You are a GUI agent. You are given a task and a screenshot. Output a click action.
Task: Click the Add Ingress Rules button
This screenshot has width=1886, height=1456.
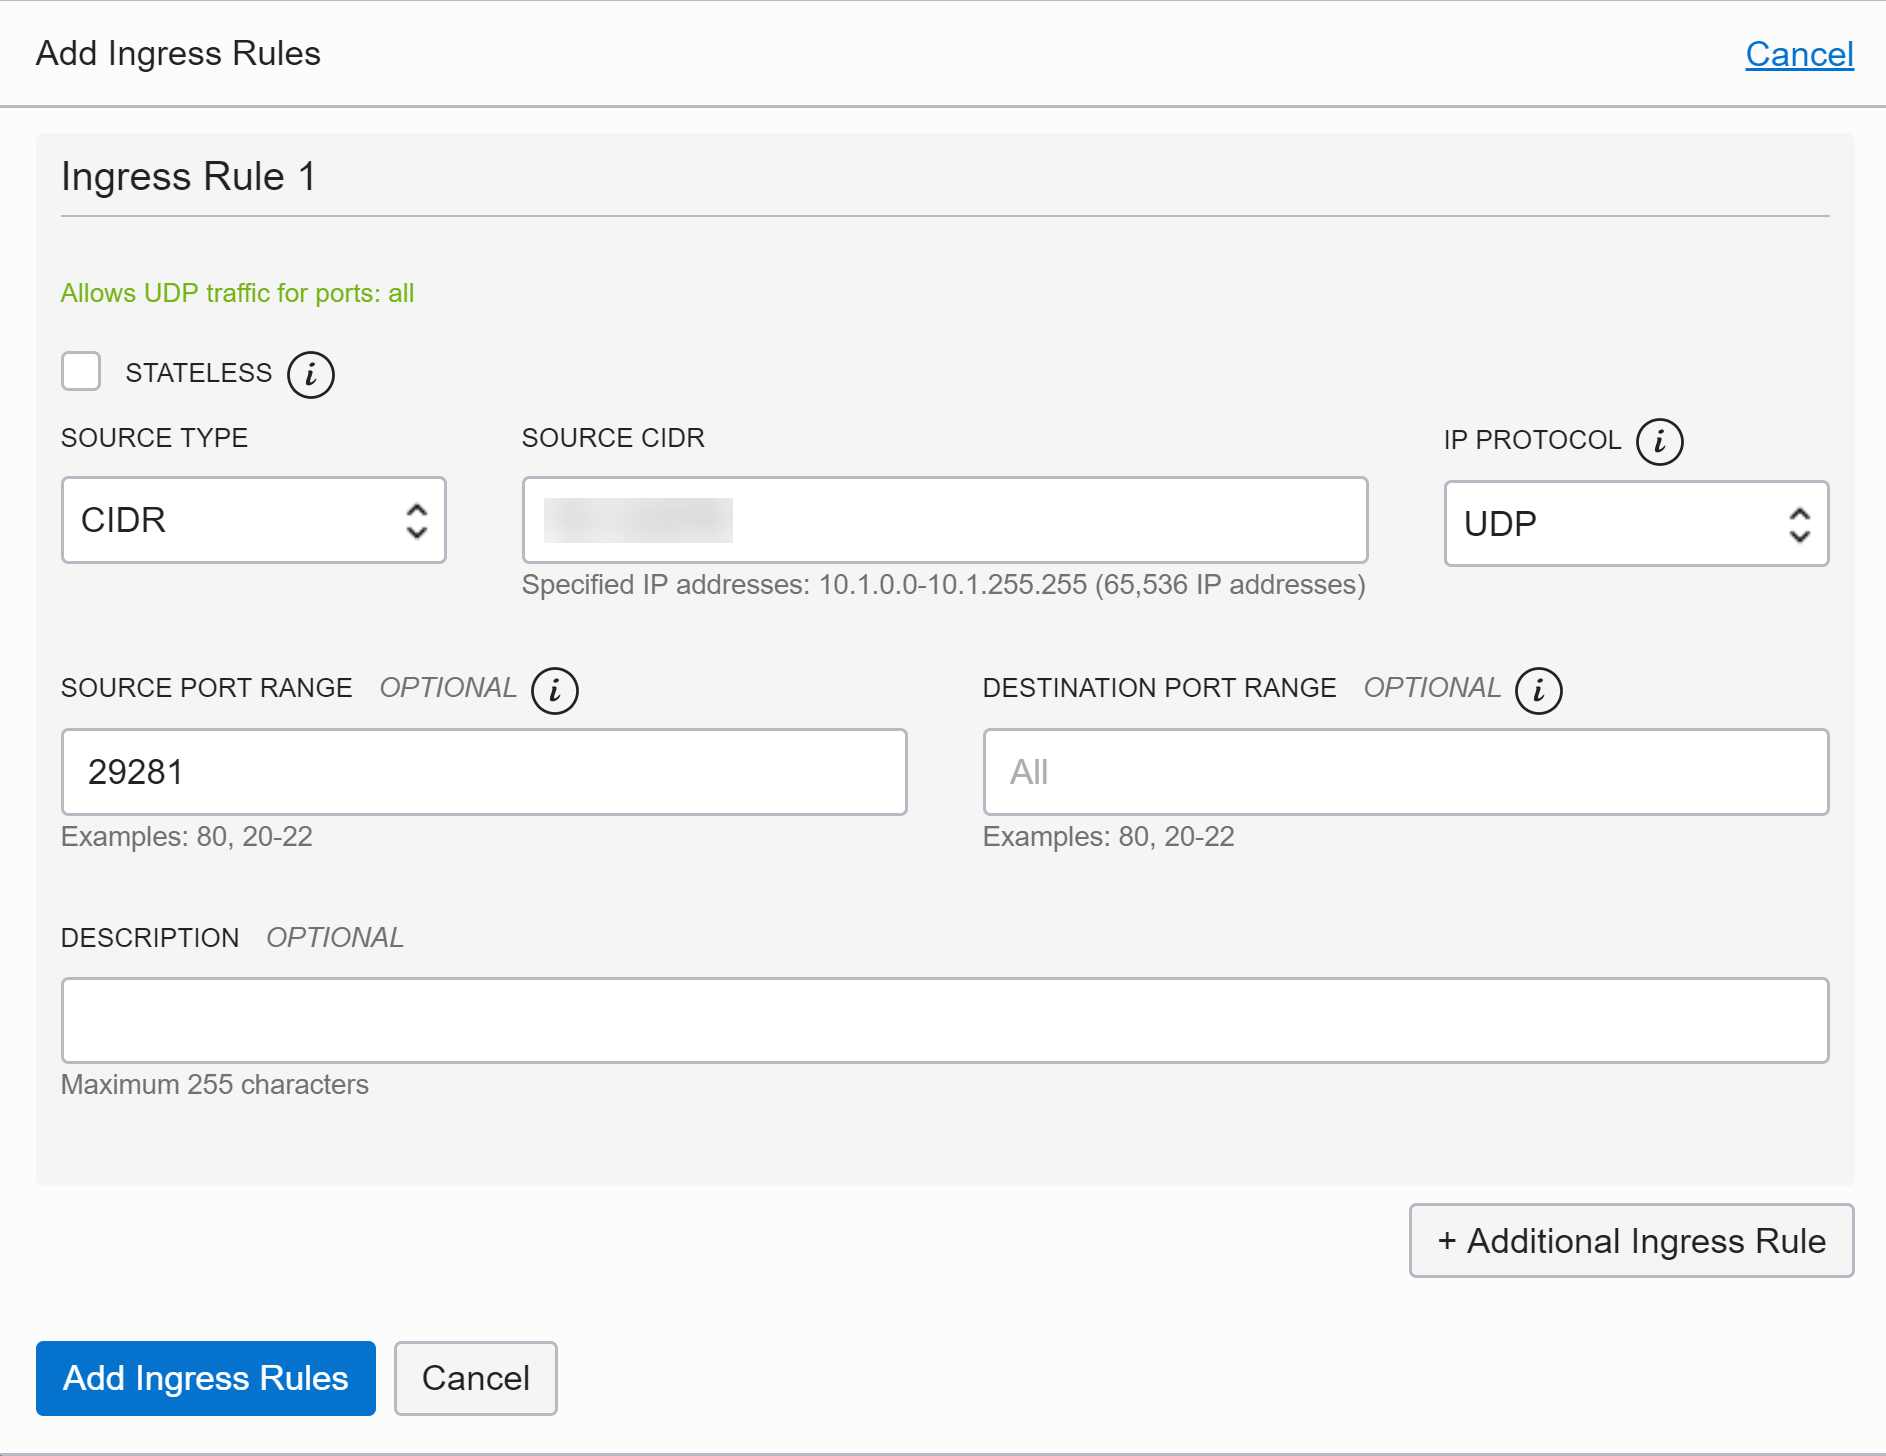tap(206, 1378)
